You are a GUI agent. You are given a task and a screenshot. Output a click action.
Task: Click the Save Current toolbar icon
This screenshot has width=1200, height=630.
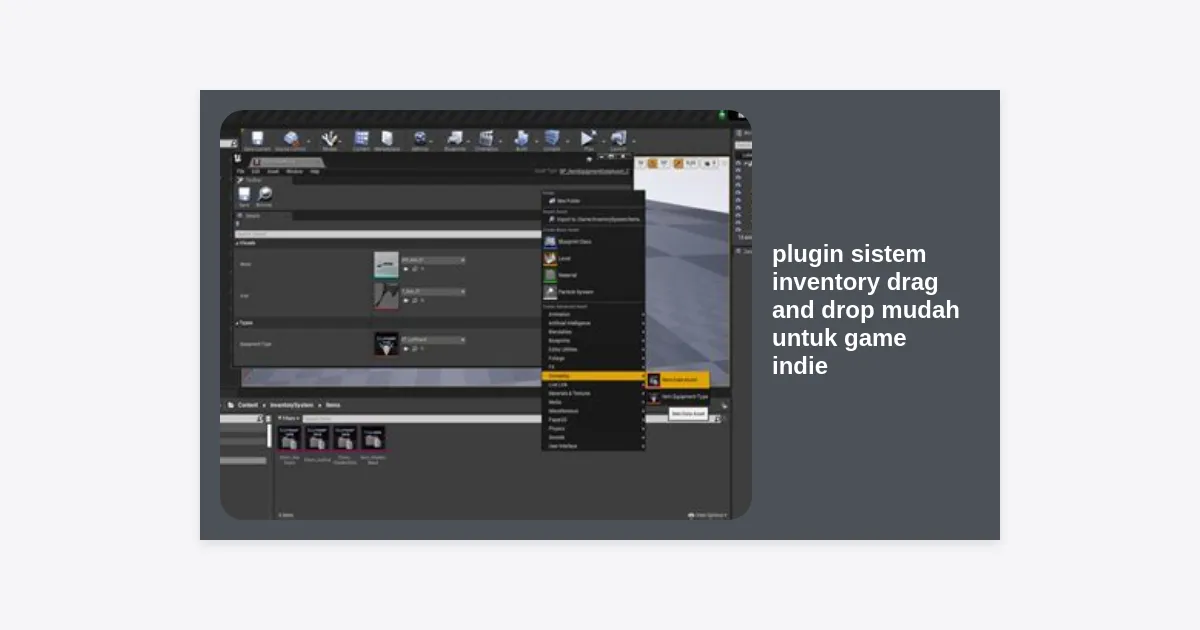click(x=257, y=139)
